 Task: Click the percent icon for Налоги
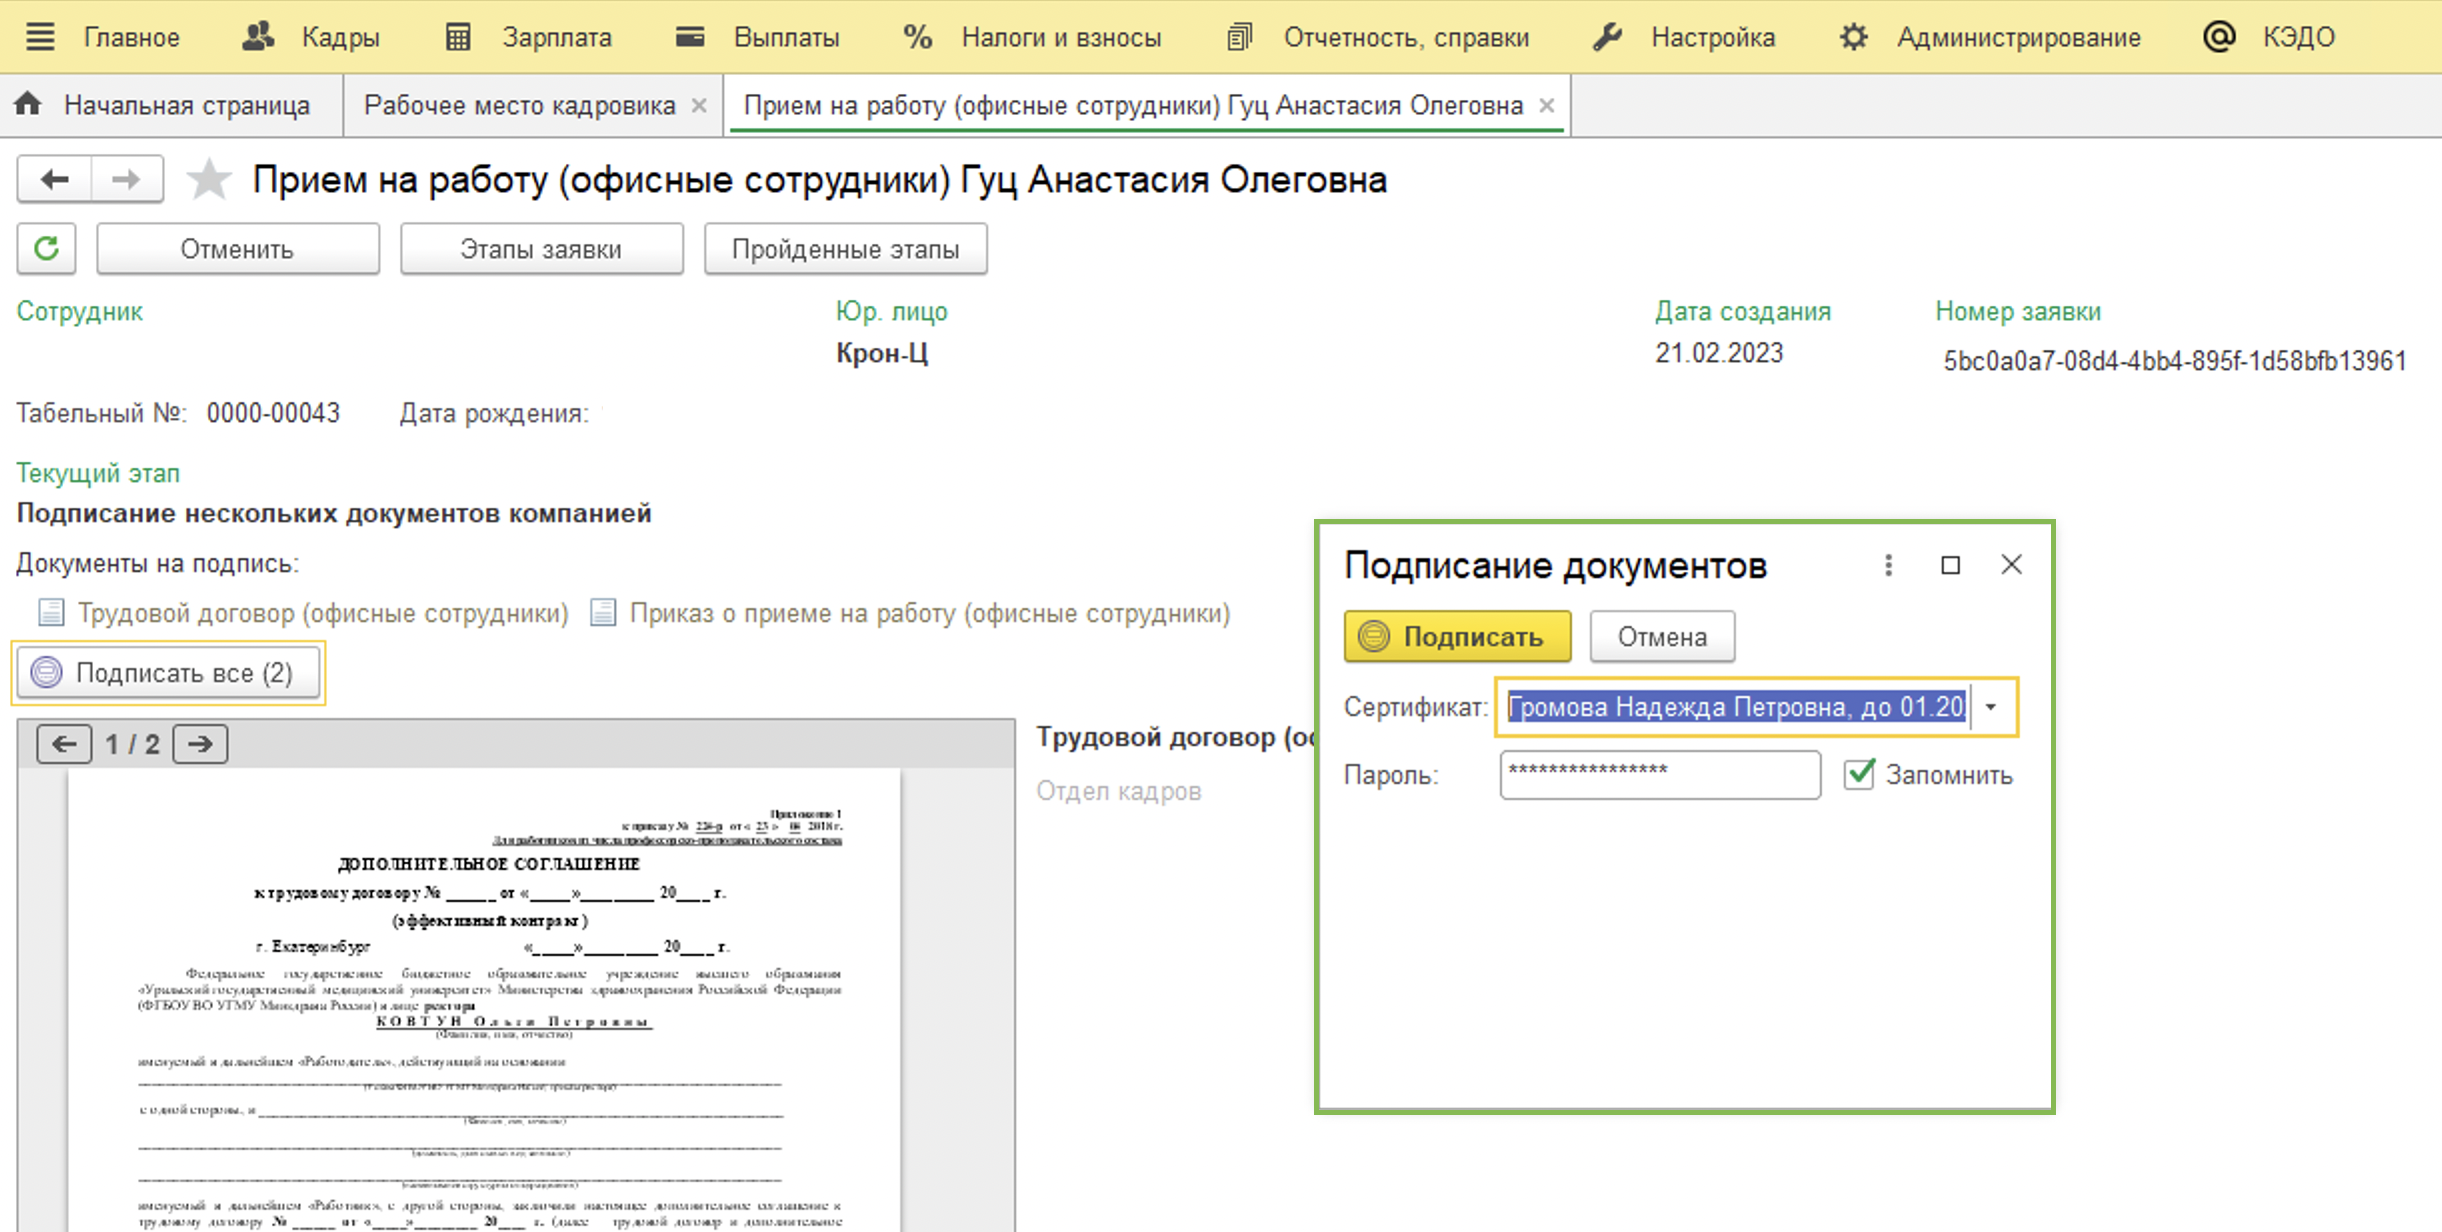917,37
